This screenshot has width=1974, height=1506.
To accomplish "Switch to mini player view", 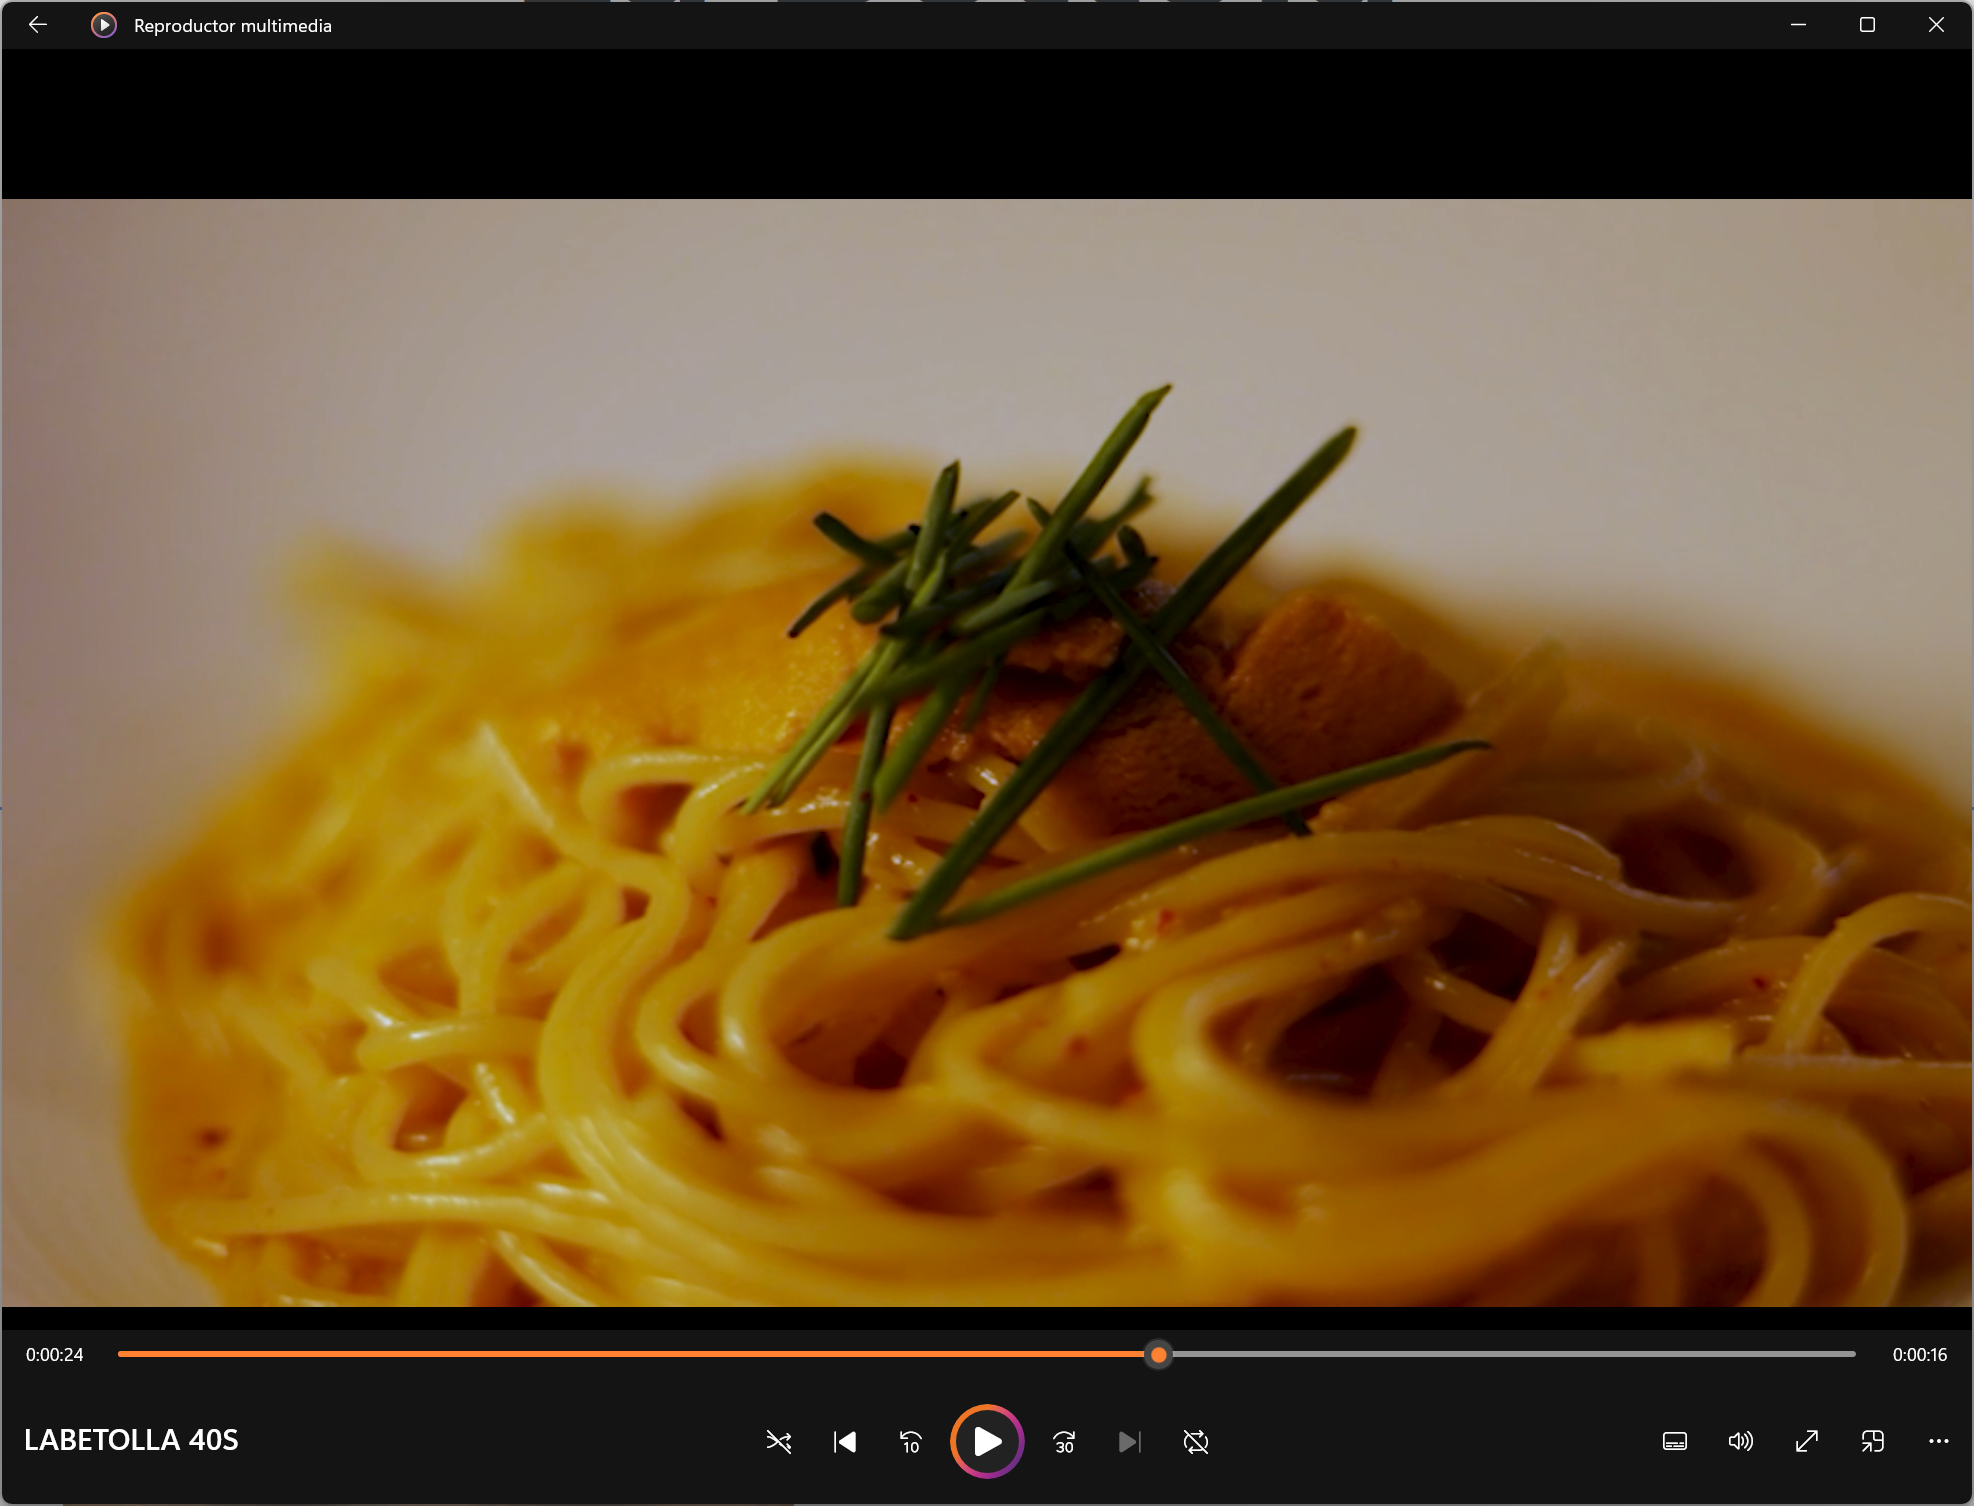I will pyautogui.click(x=1873, y=1441).
